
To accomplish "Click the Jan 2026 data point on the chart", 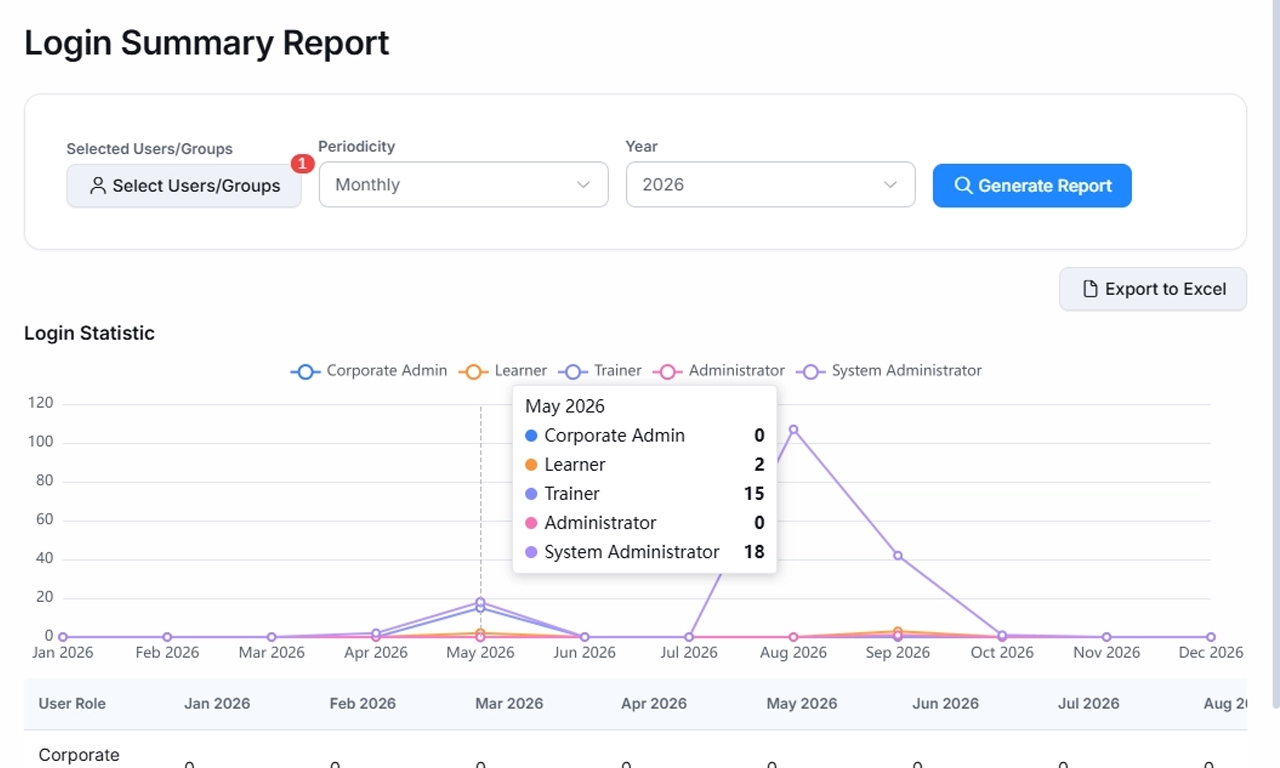I will tap(63, 637).
